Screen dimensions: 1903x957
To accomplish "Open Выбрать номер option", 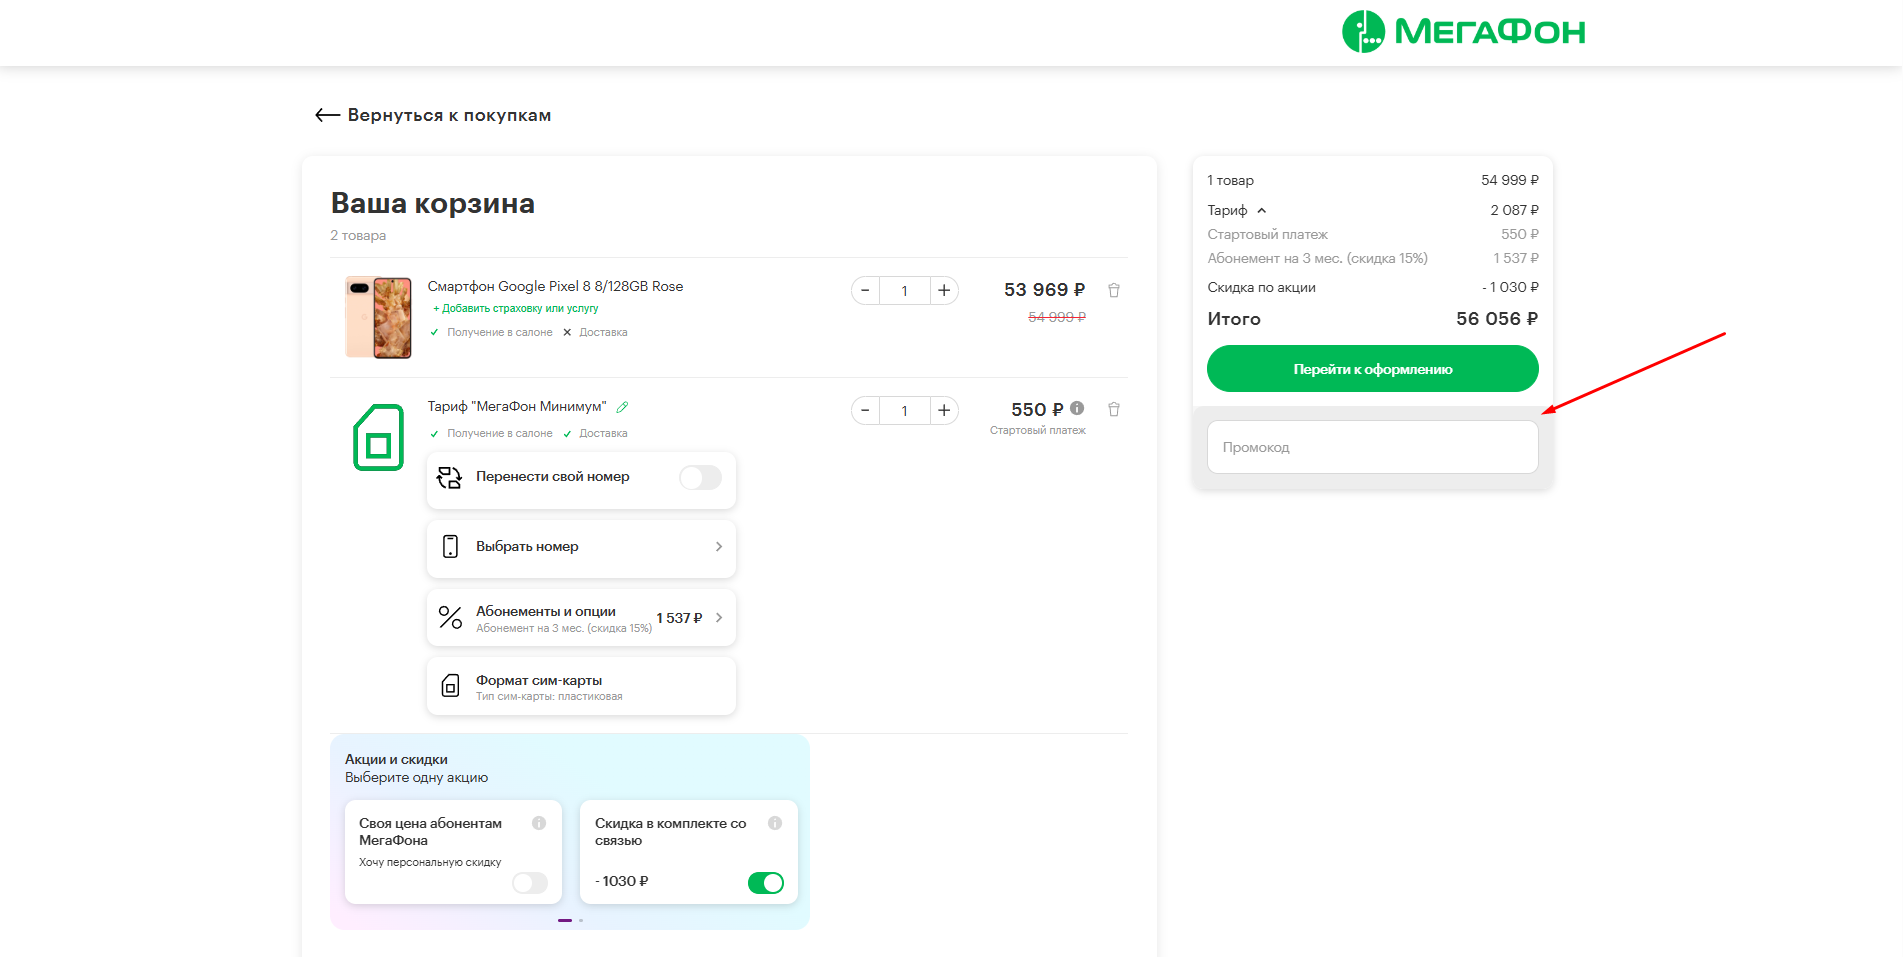I will tap(581, 547).
